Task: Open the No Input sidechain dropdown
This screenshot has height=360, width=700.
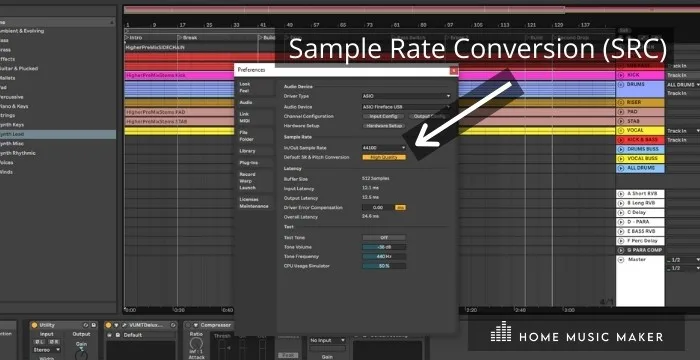Action: click(328, 340)
